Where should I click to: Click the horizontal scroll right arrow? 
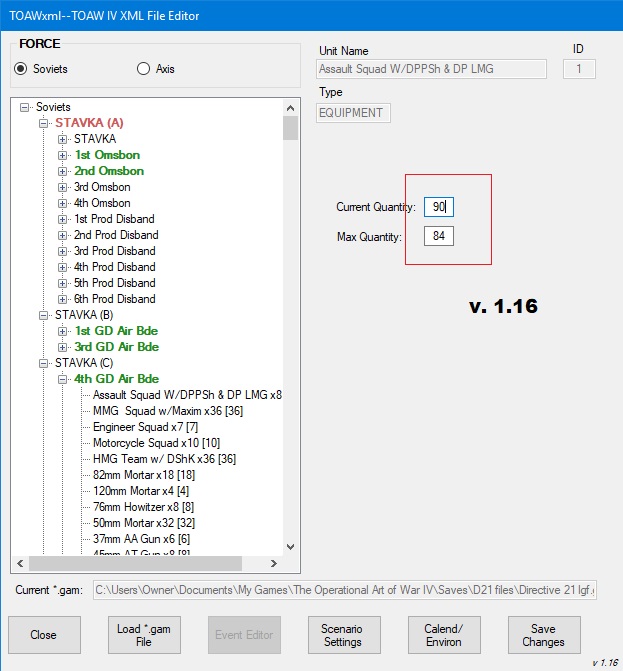point(274,564)
